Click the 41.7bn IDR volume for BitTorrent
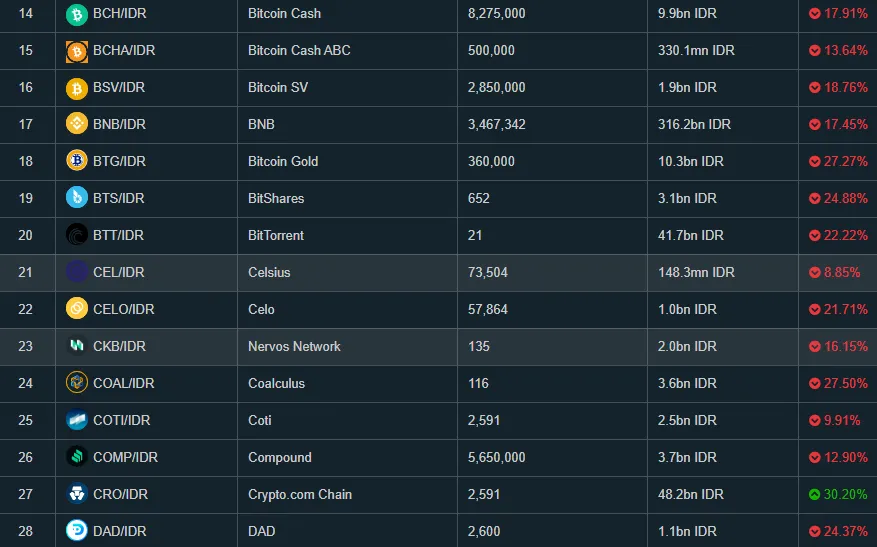 691,235
